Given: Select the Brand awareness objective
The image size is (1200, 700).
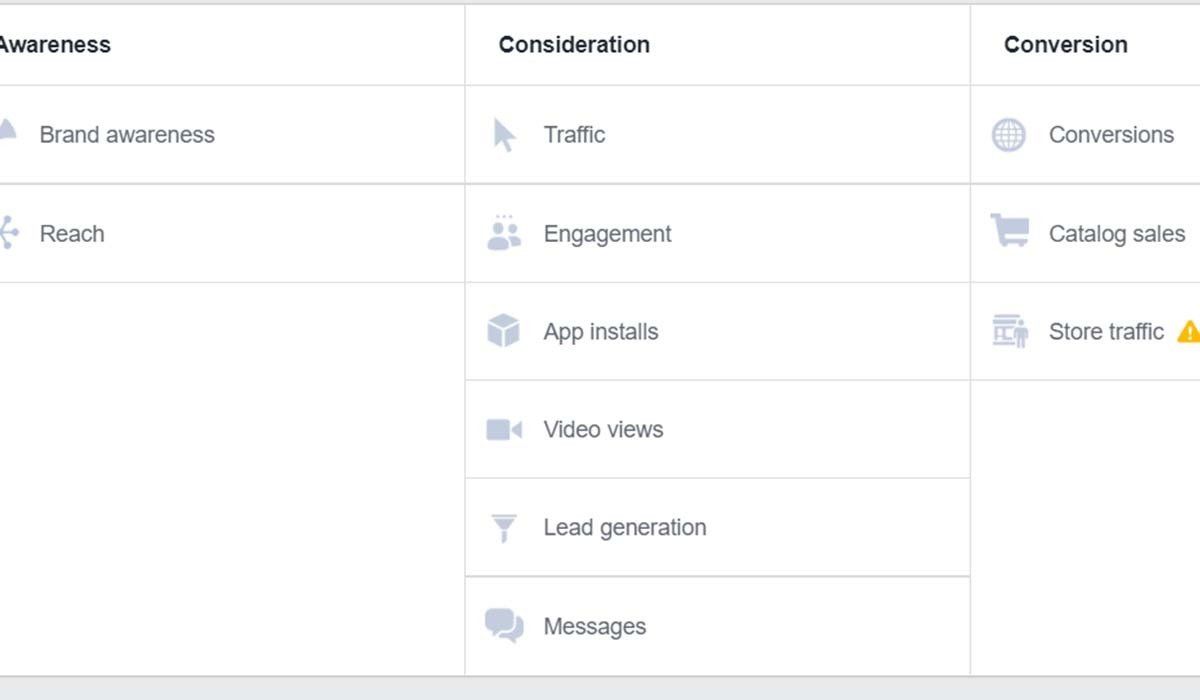Looking at the screenshot, I should [127, 135].
